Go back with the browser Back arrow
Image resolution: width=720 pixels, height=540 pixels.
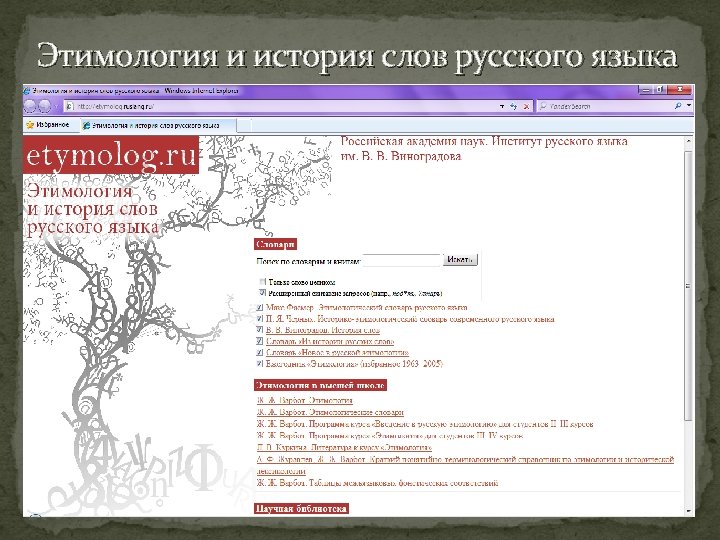coord(30,106)
